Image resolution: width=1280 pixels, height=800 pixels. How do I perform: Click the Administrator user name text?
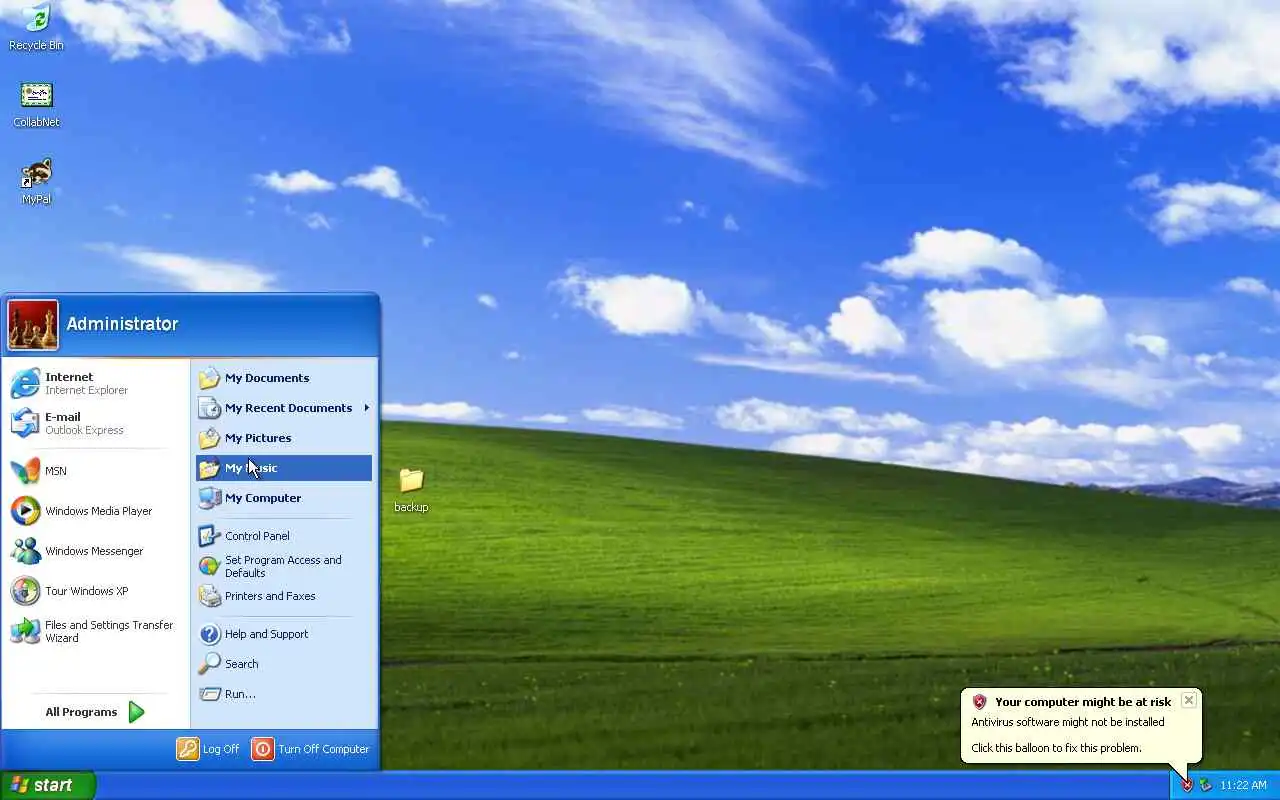pos(122,324)
